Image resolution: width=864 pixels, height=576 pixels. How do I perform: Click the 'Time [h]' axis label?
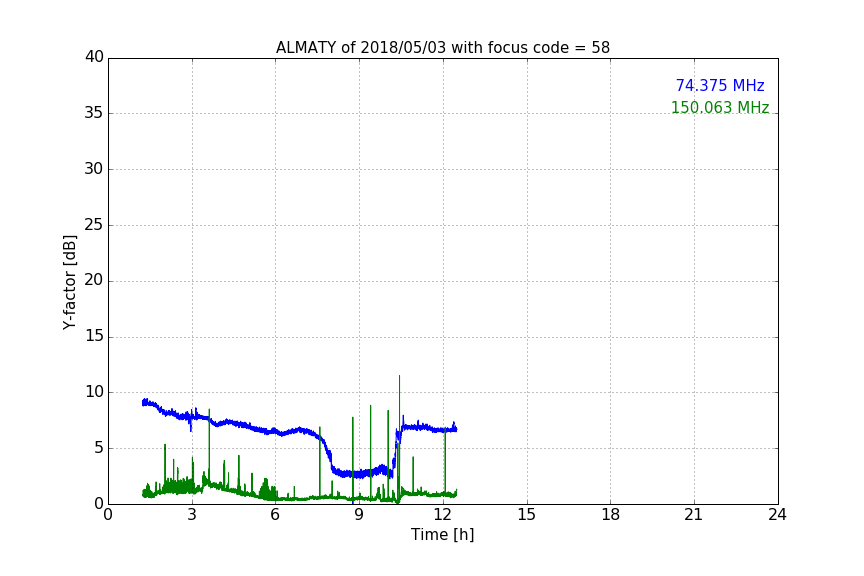pyautogui.click(x=442, y=534)
